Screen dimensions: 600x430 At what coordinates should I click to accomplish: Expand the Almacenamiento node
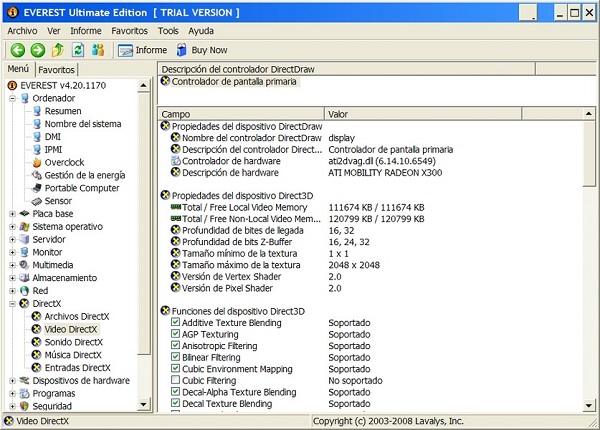pyautogui.click(x=12, y=278)
